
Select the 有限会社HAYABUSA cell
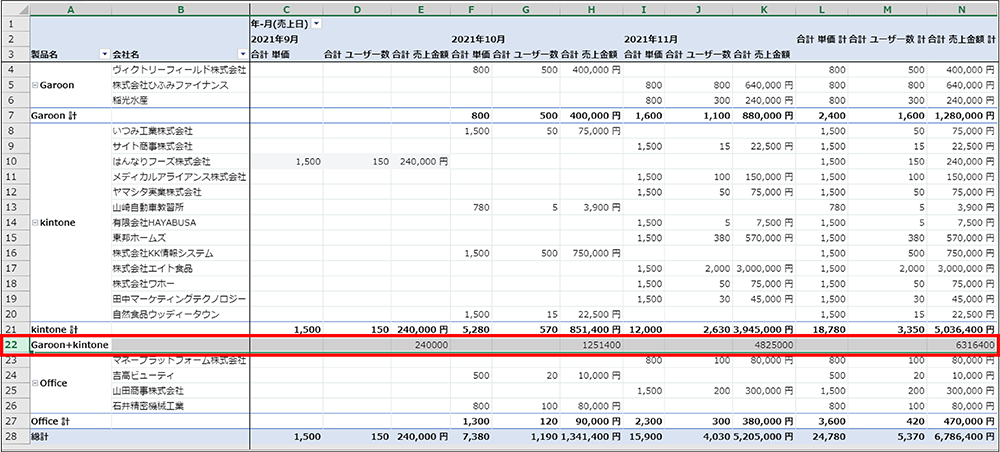coord(180,222)
